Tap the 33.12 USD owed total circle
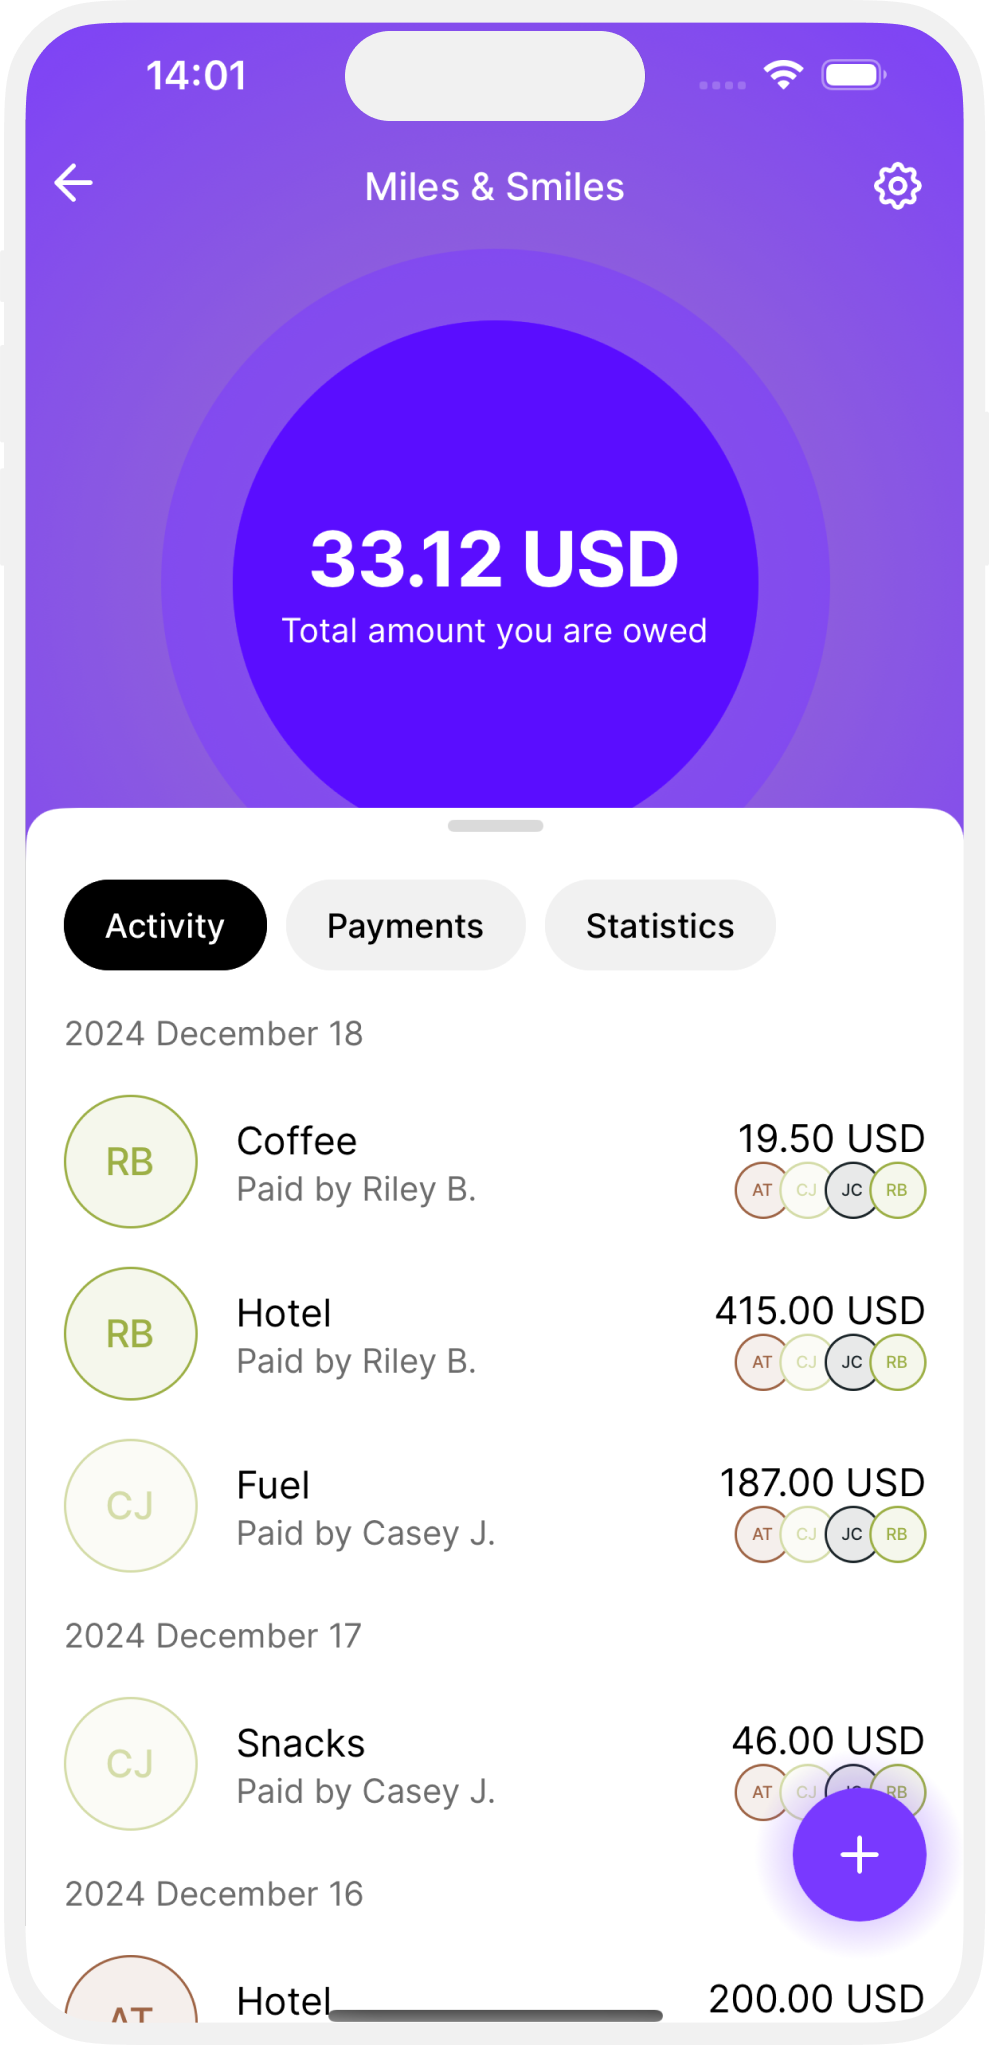 coord(495,582)
